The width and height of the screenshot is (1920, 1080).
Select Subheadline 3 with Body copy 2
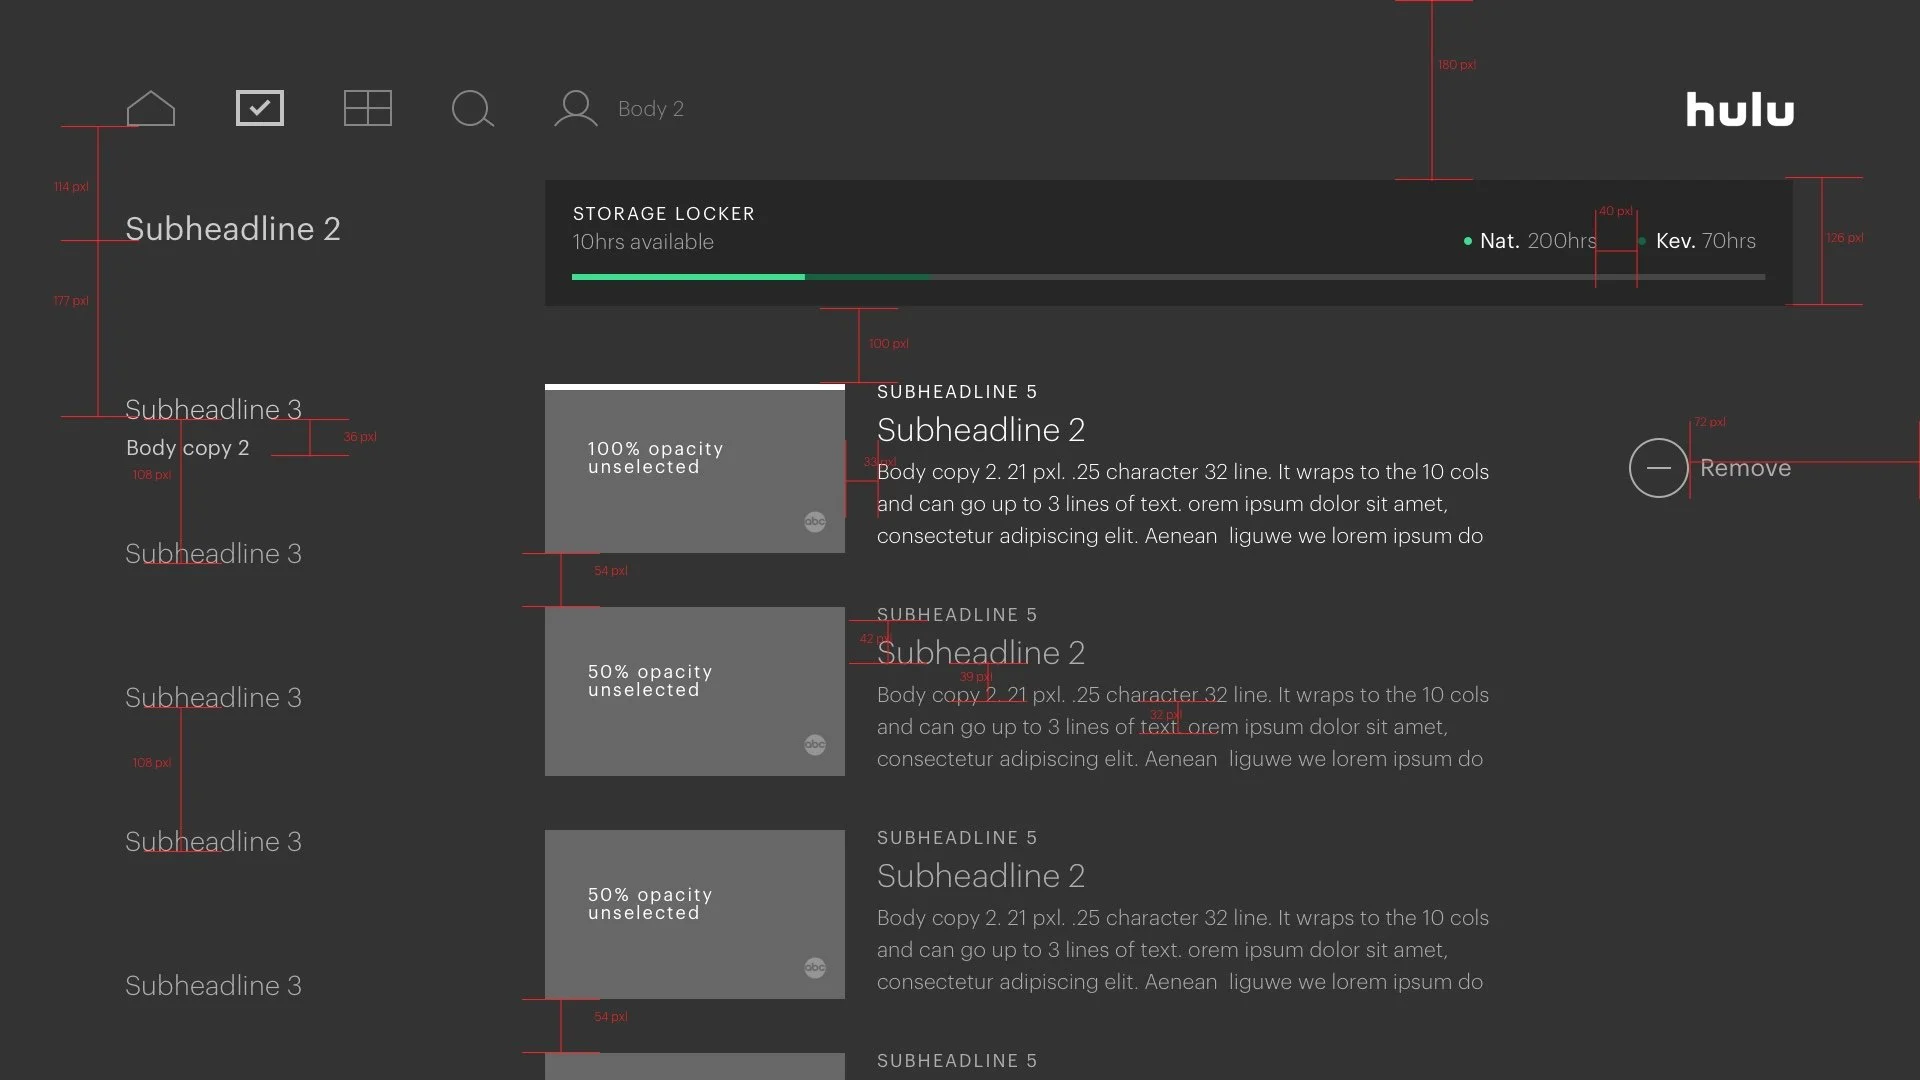click(x=213, y=410)
